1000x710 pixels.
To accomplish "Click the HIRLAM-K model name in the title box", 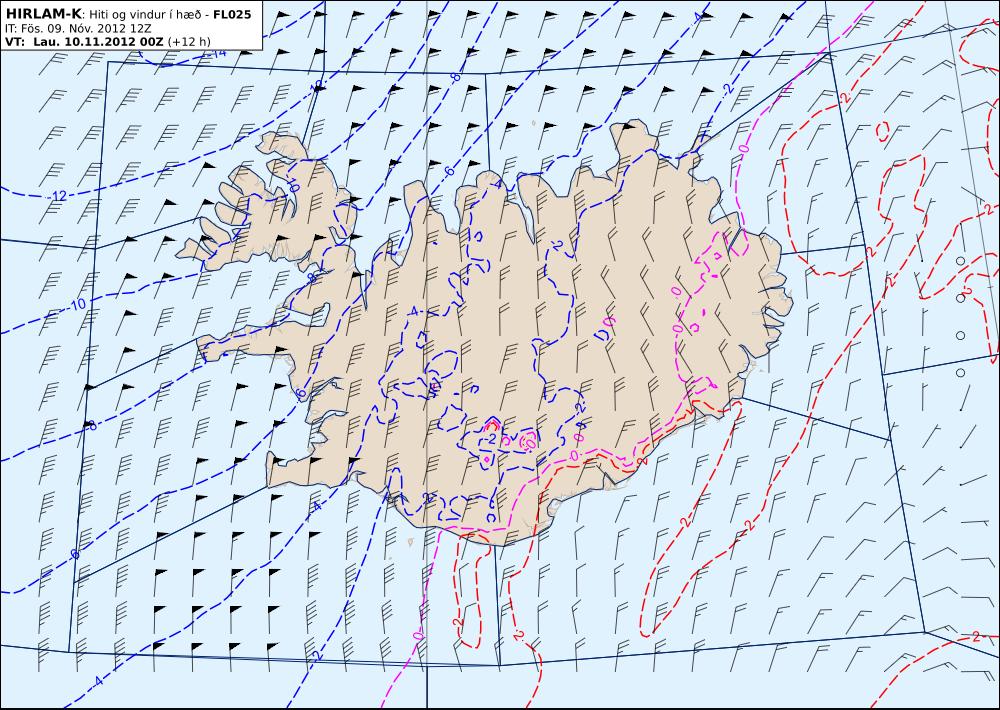I will click(x=42, y=15).
